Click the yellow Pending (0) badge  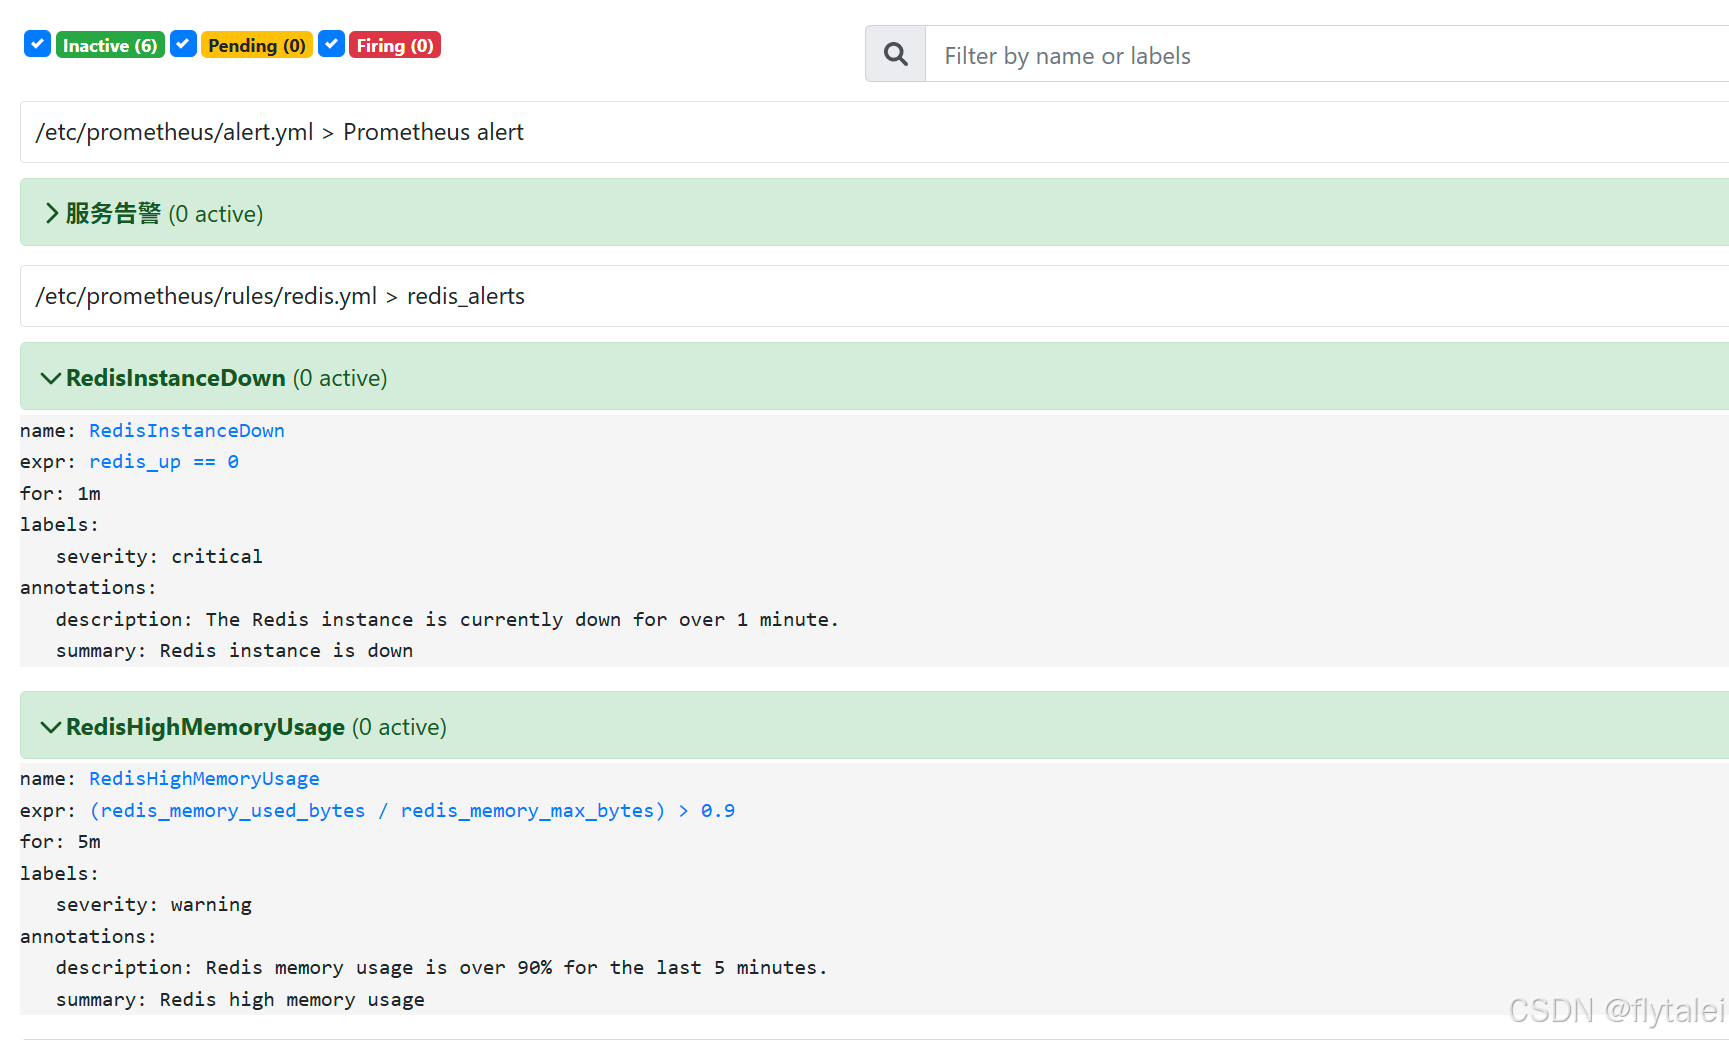click(x=257, y=45)
